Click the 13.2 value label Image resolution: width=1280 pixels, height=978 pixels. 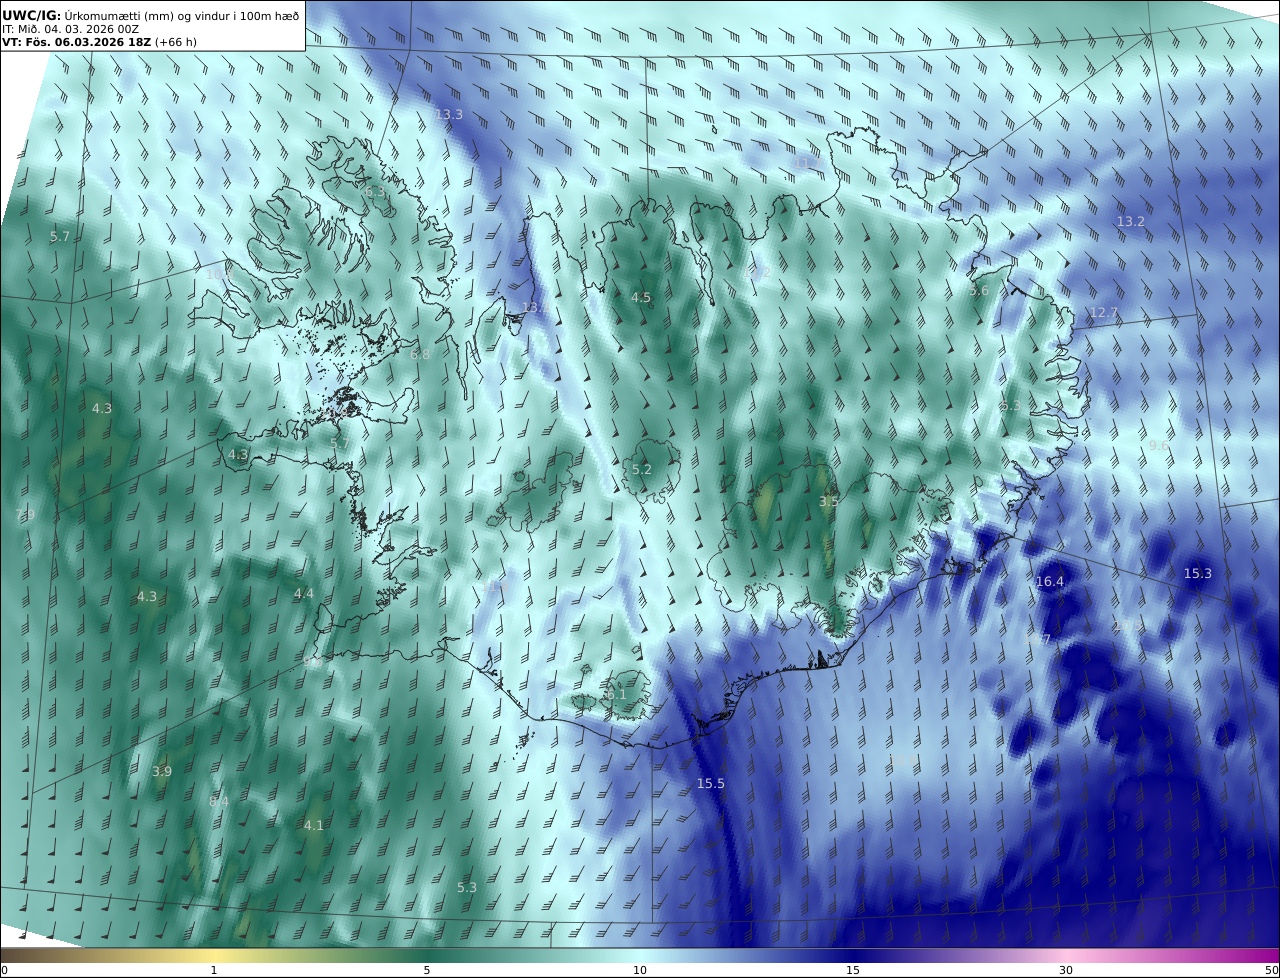pos(1130,221)
